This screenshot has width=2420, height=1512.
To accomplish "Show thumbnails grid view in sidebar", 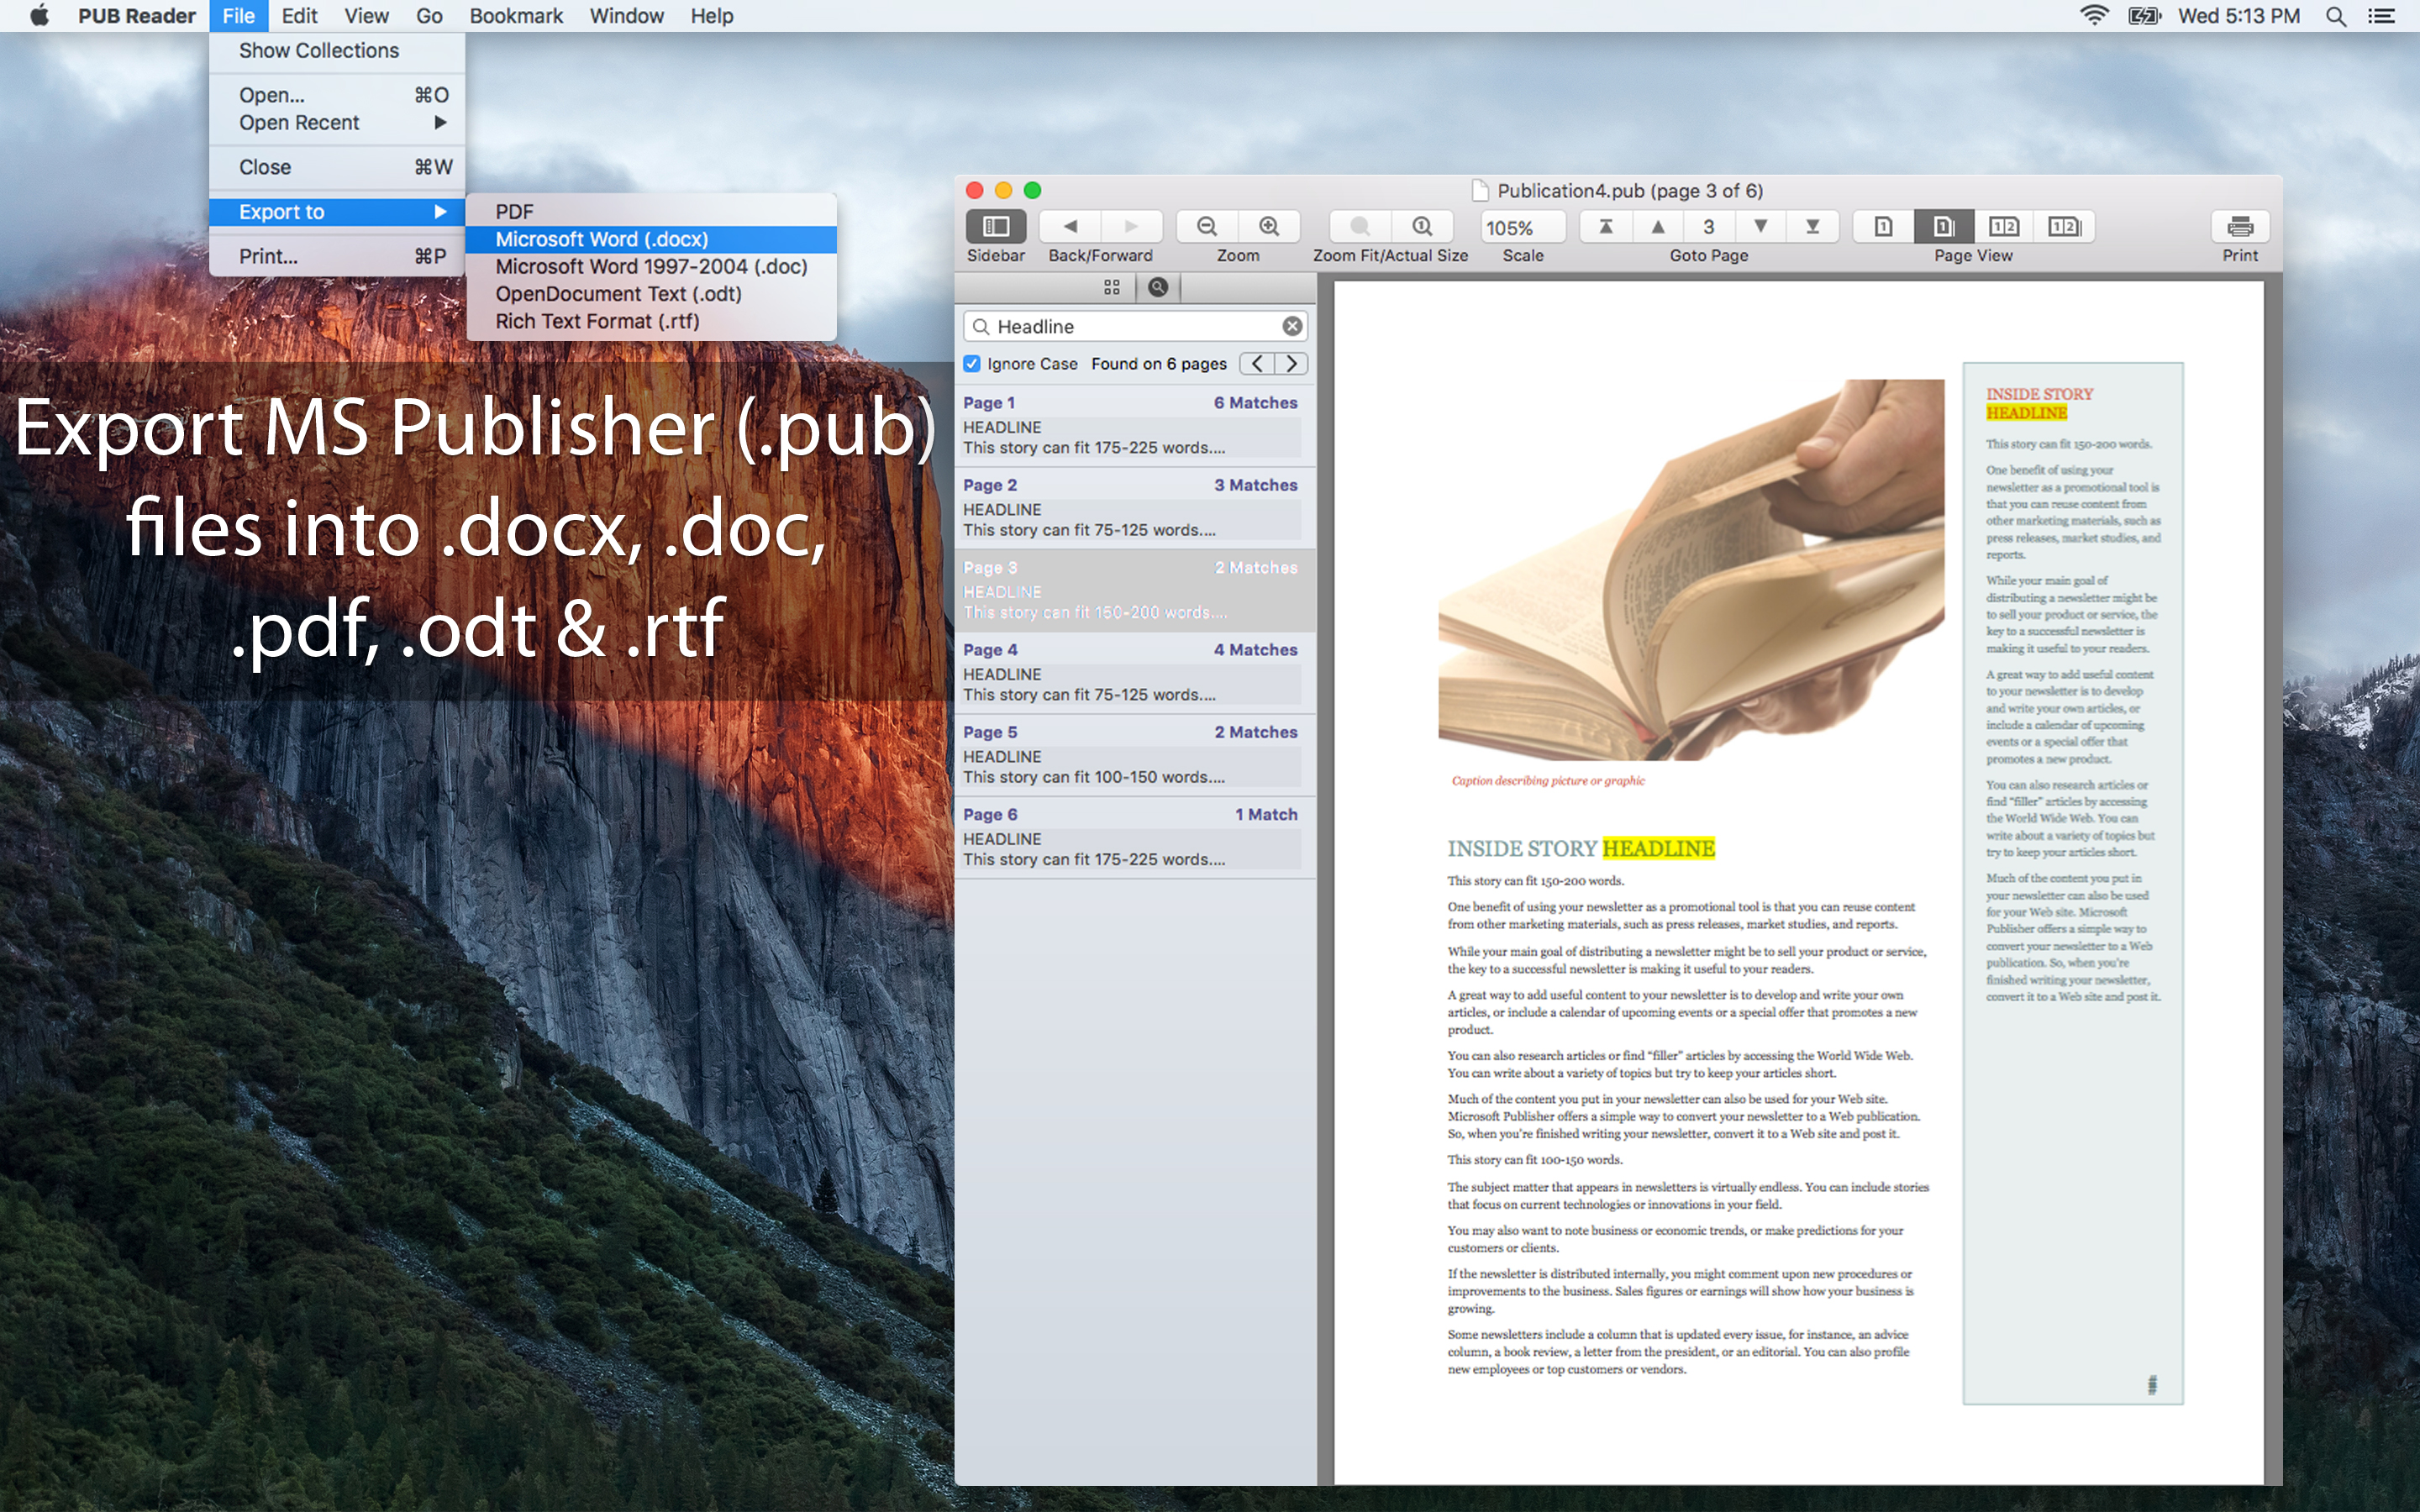I will 1111,288.
